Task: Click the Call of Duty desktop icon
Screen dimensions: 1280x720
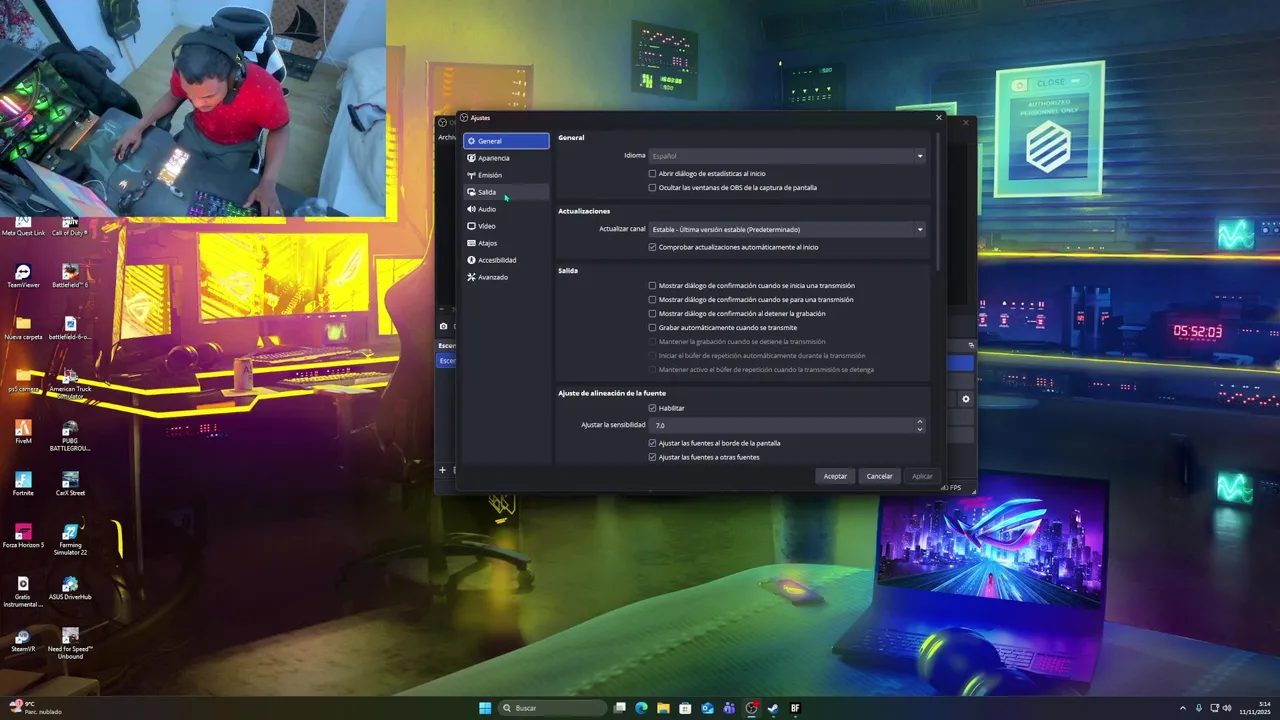Action: point(70,226)
